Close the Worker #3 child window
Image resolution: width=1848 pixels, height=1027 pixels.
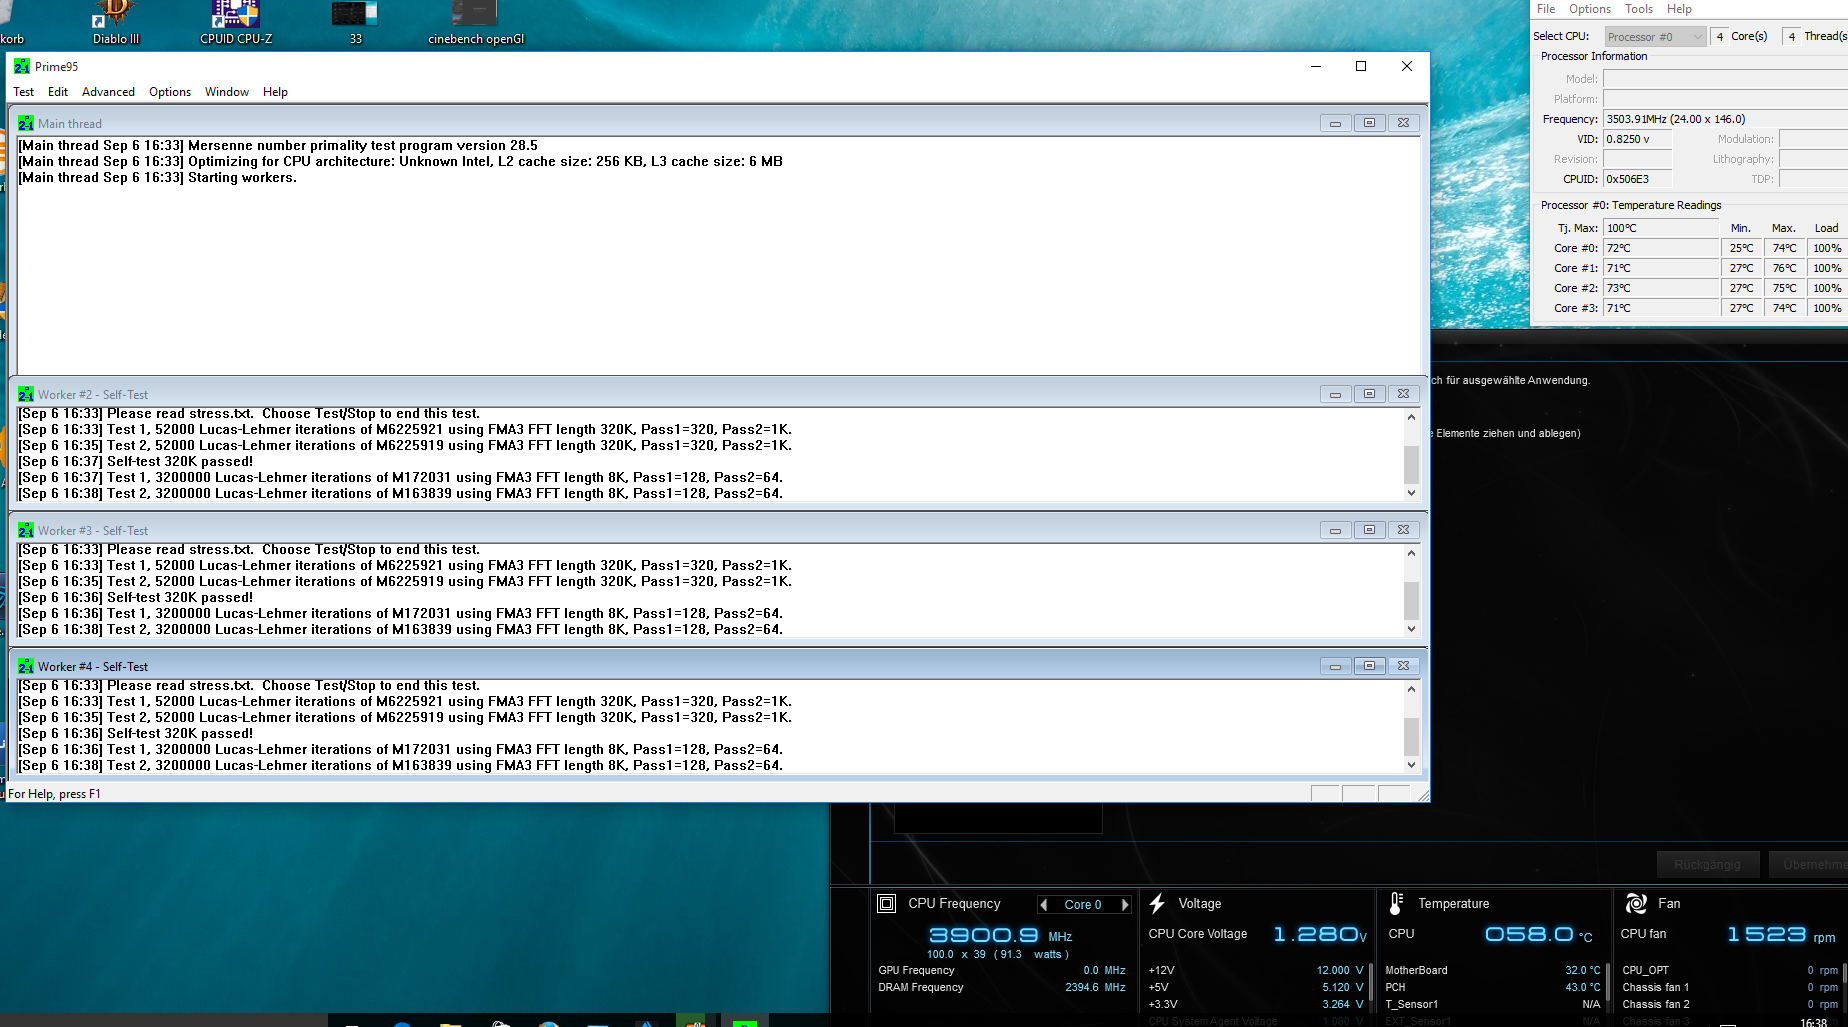tap(1403, 530)
